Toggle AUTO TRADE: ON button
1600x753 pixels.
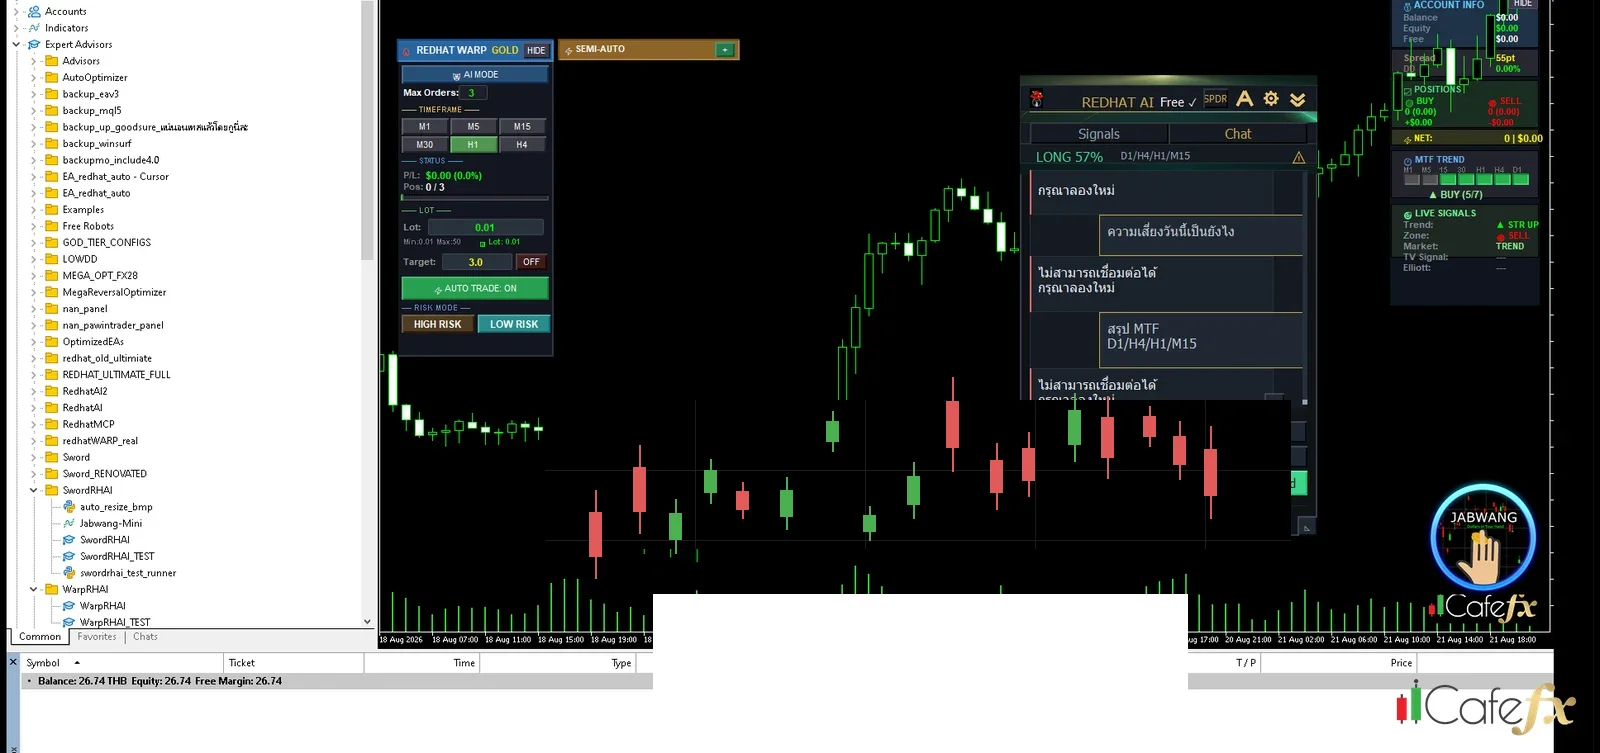(x=475, y=288)
